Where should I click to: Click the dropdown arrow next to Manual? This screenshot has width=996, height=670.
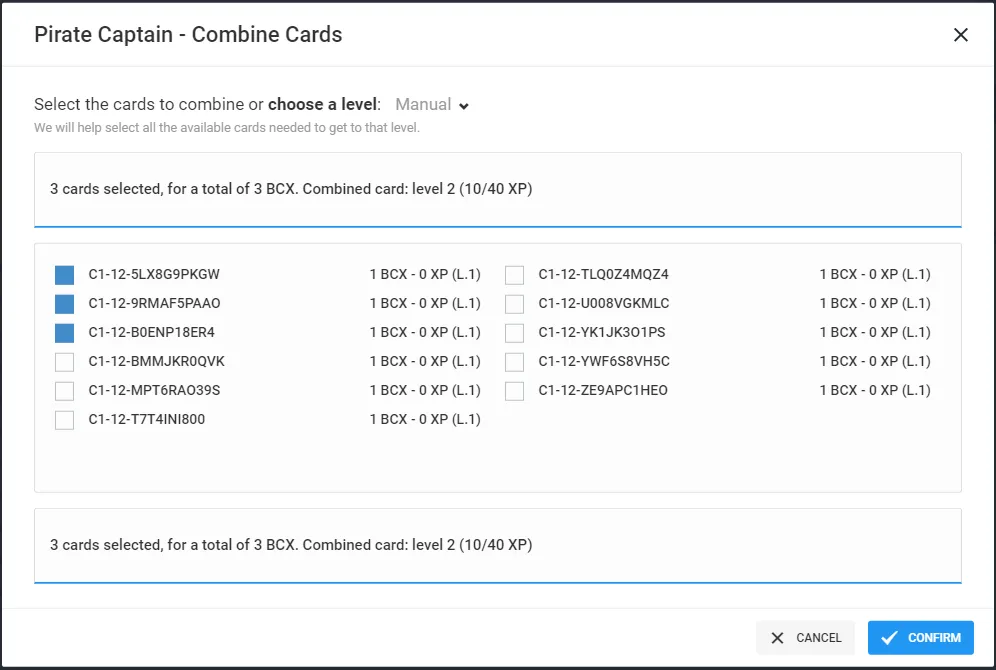click(464, 106)
